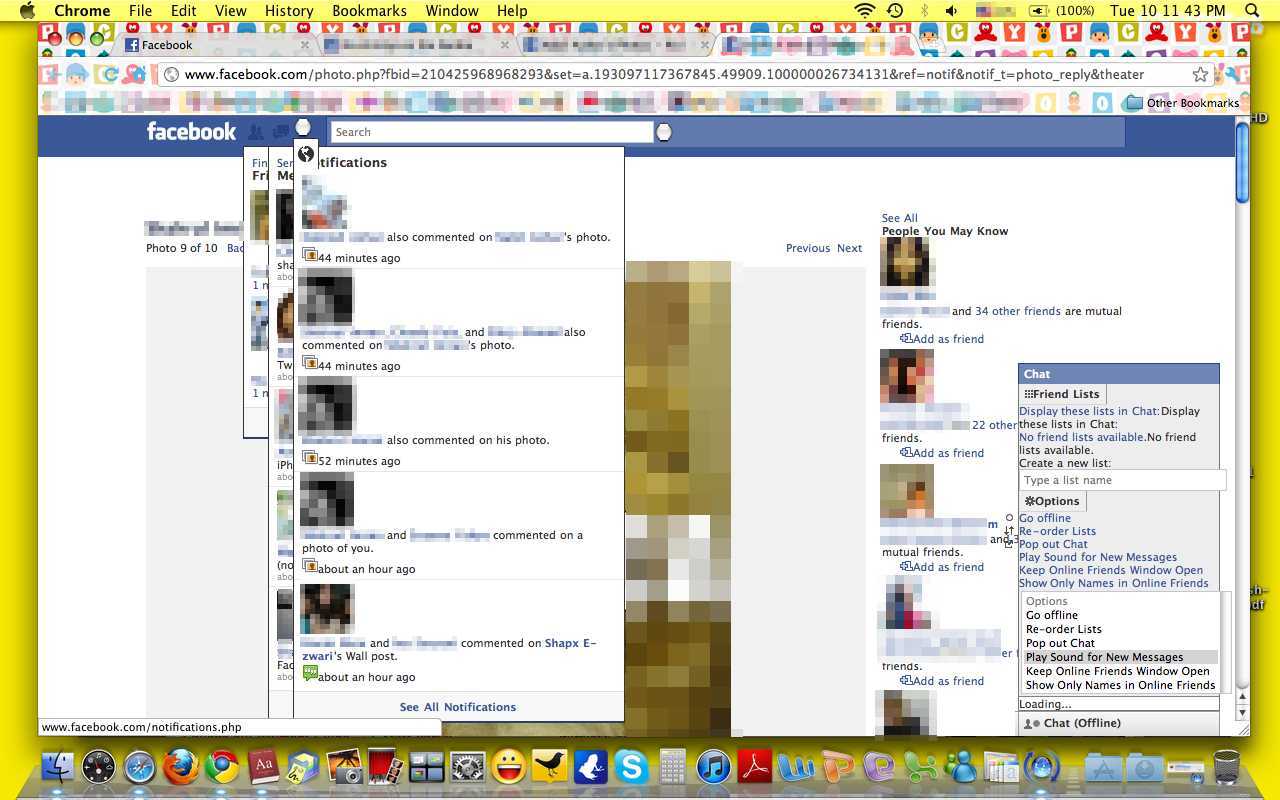Choose Re-order Lists in the Options list

pos(1120,629)
